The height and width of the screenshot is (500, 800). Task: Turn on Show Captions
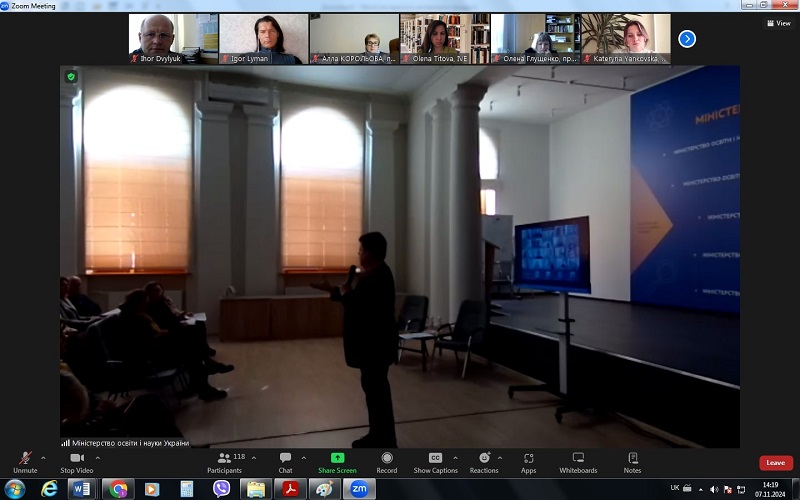(x=435, y=462)
